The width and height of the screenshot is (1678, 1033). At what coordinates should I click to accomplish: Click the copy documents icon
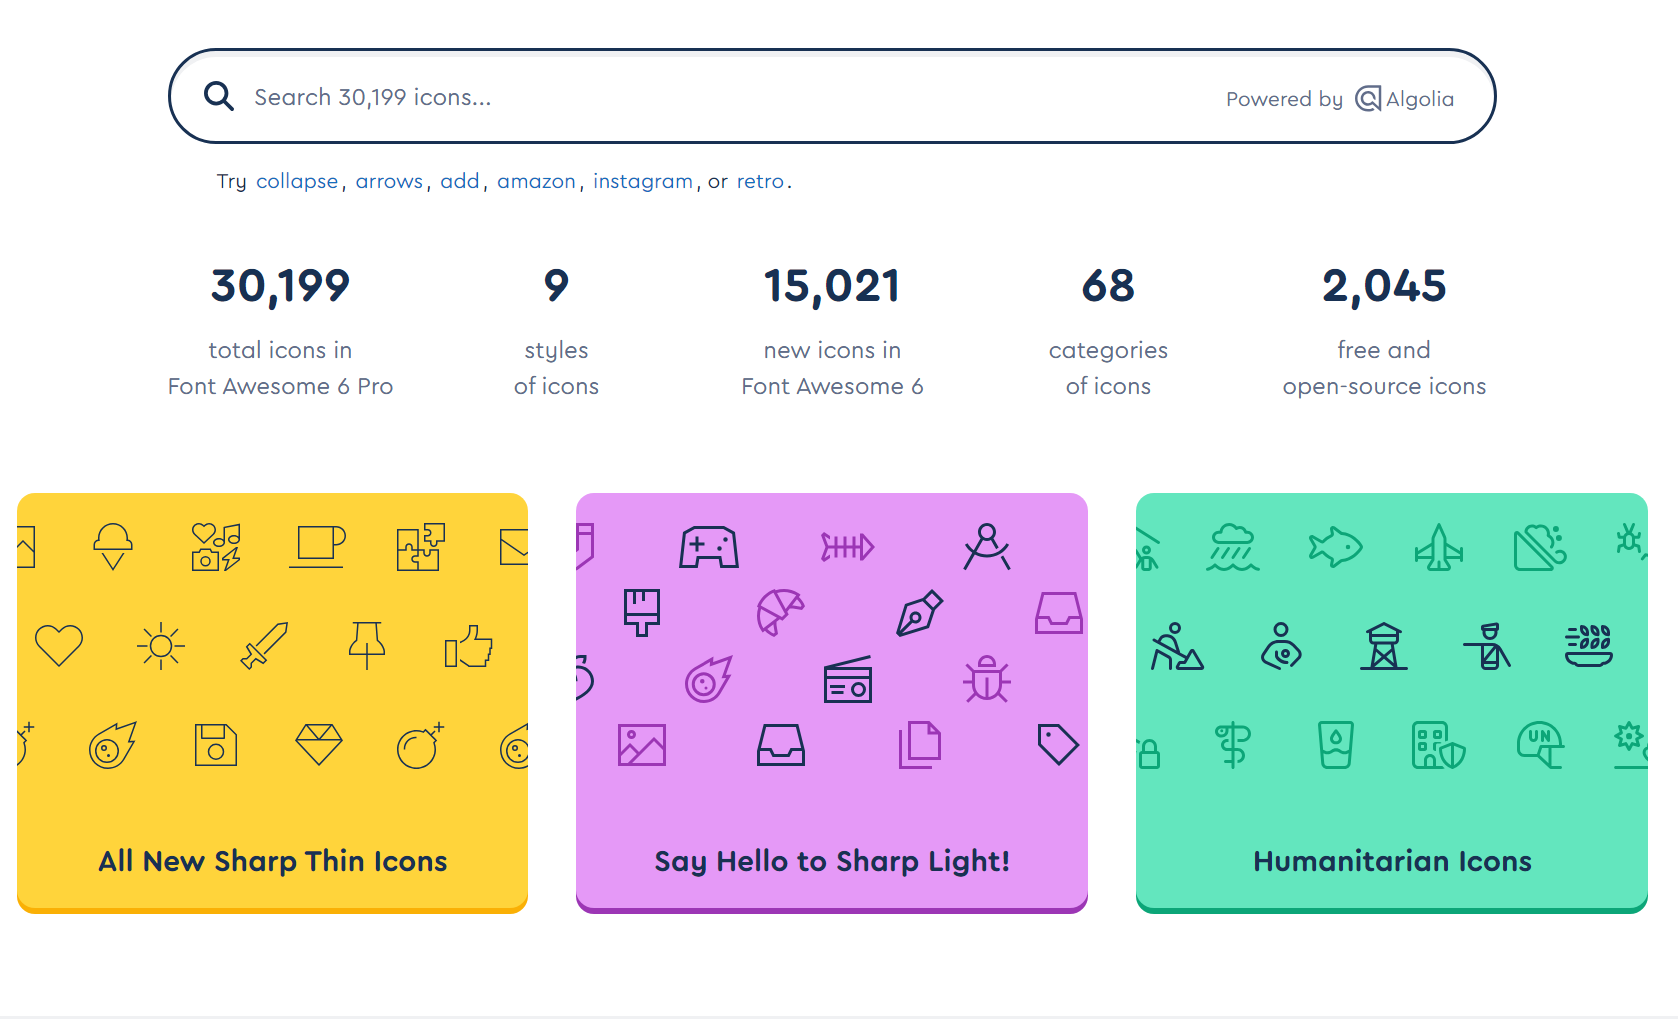[x=920, y=745]
